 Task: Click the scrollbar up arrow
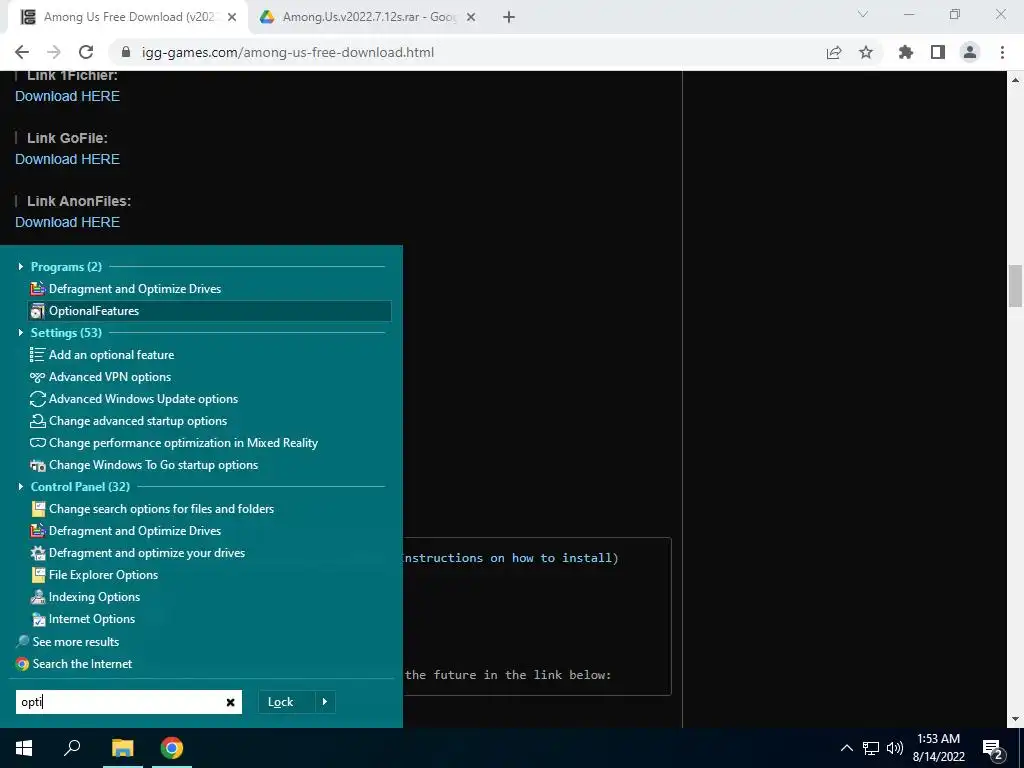coord(1015,80)
